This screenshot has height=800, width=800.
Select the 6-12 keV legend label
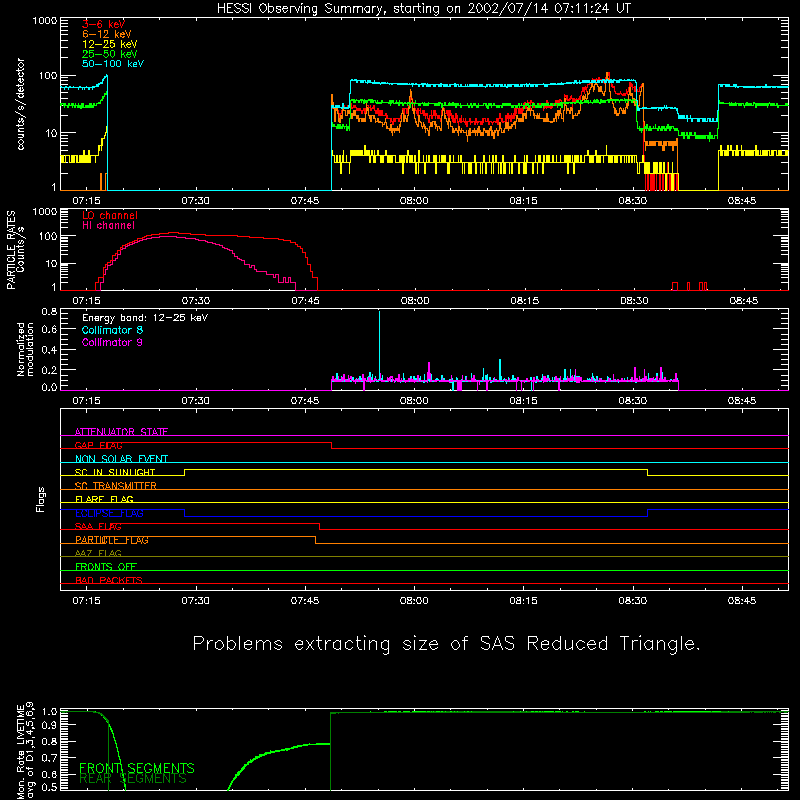pyautogui.click(x=107, y=34)
